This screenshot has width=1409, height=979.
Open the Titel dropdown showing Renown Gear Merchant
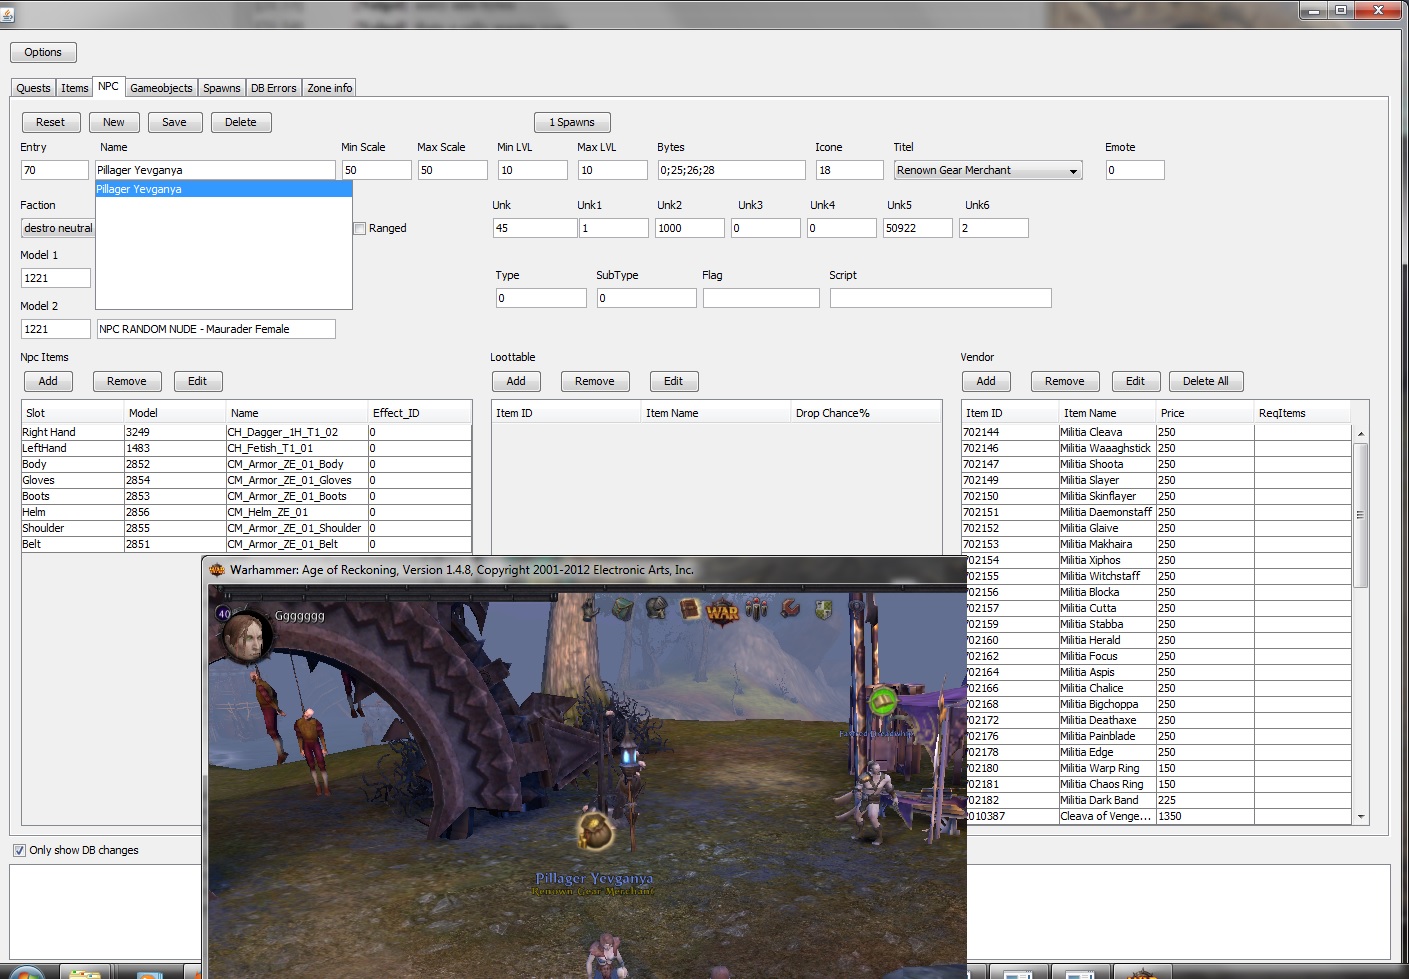(988, 170)
